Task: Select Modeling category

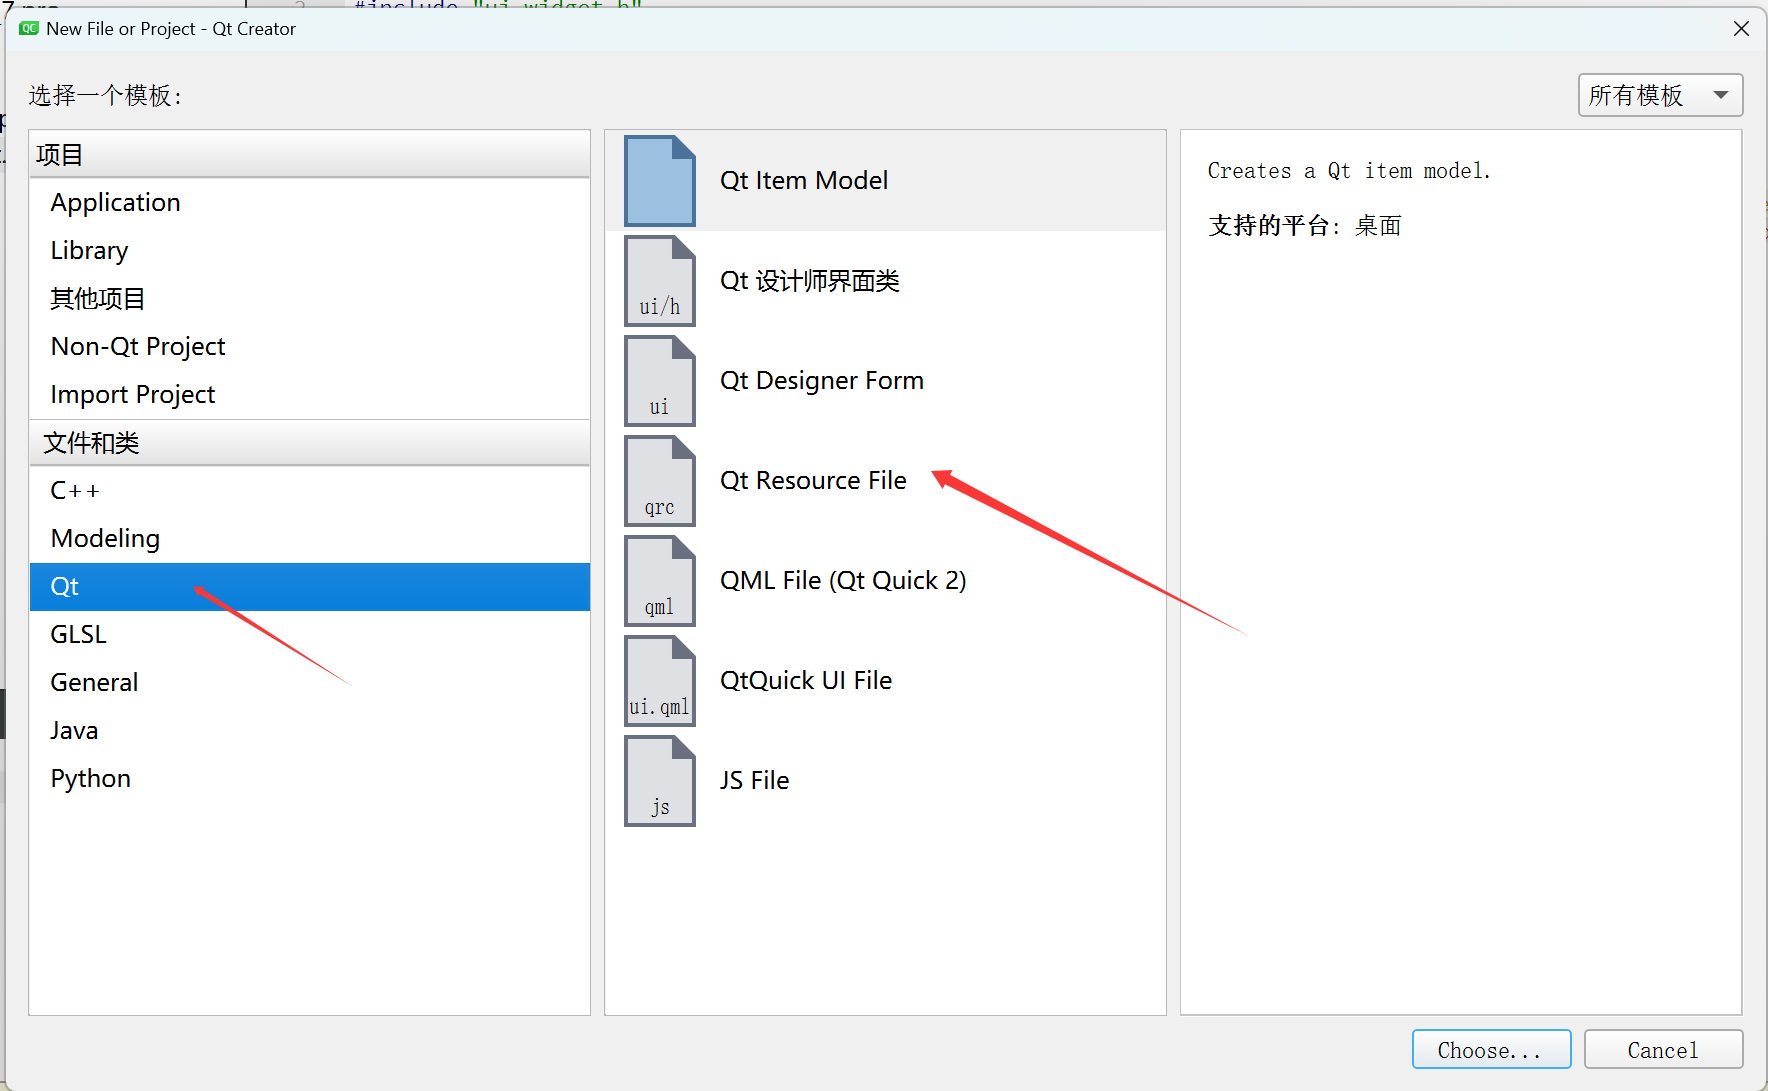Action: tap(310, 538)
